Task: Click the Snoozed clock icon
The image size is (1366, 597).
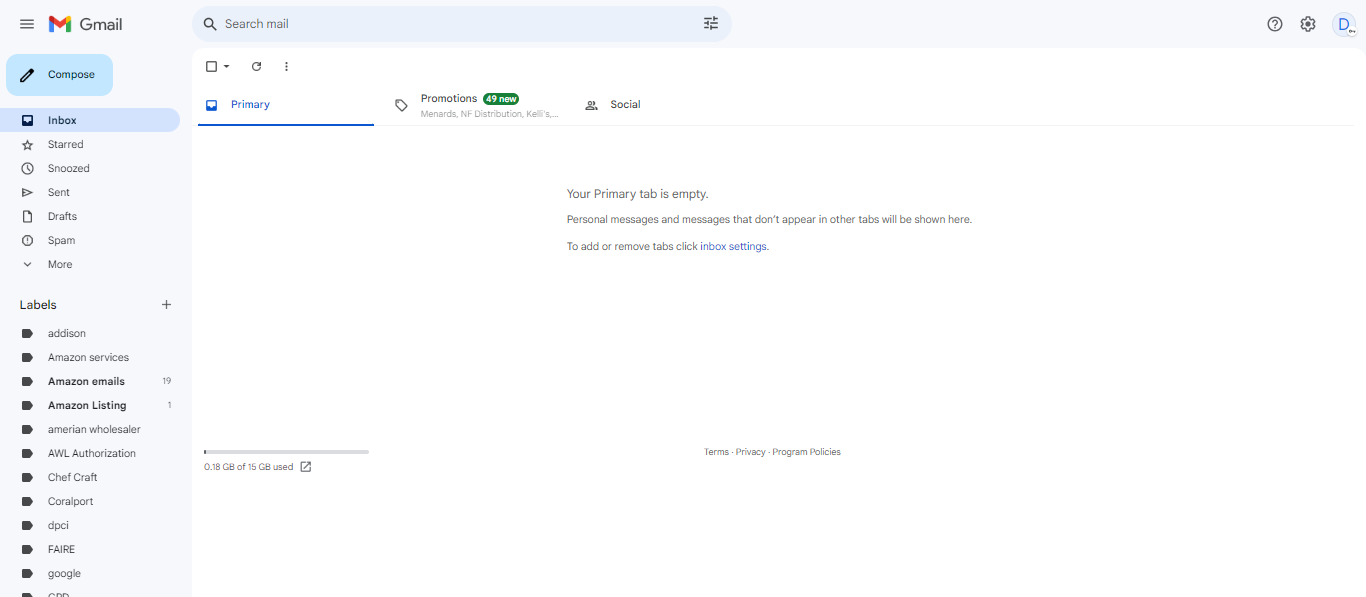Action: [x=28, y=169]
